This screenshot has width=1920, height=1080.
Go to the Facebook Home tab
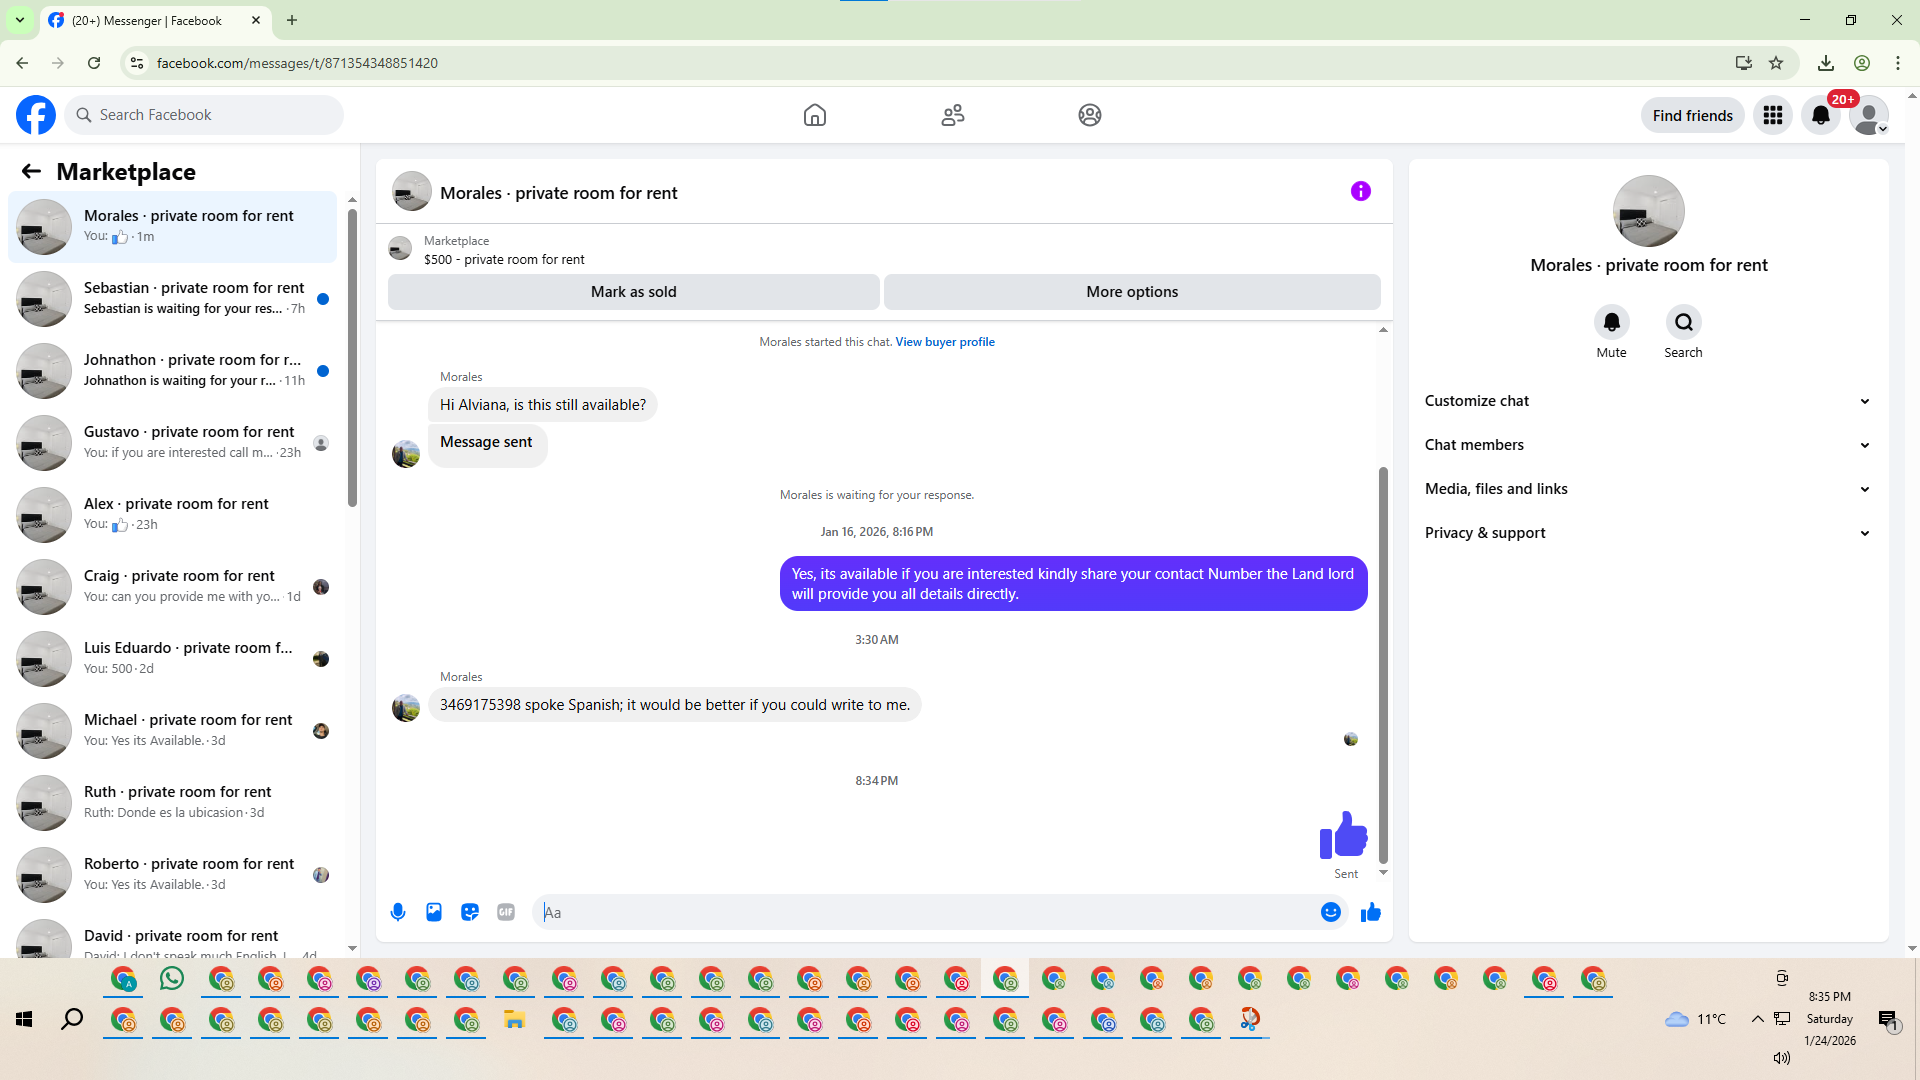815,116
